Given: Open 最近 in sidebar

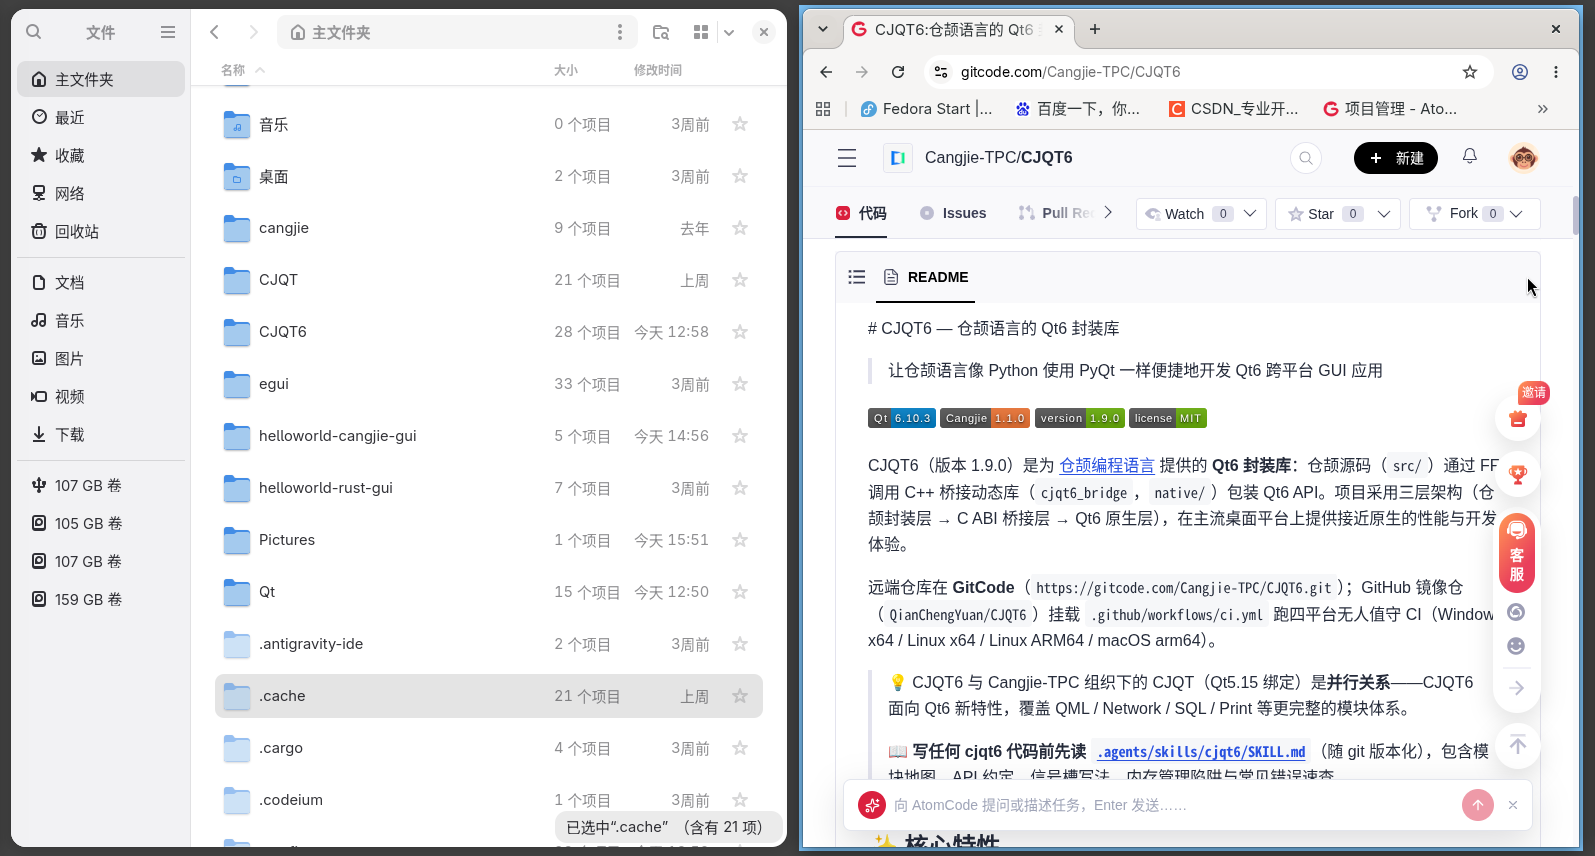Looking at the screenshot, I should (101, 117).
